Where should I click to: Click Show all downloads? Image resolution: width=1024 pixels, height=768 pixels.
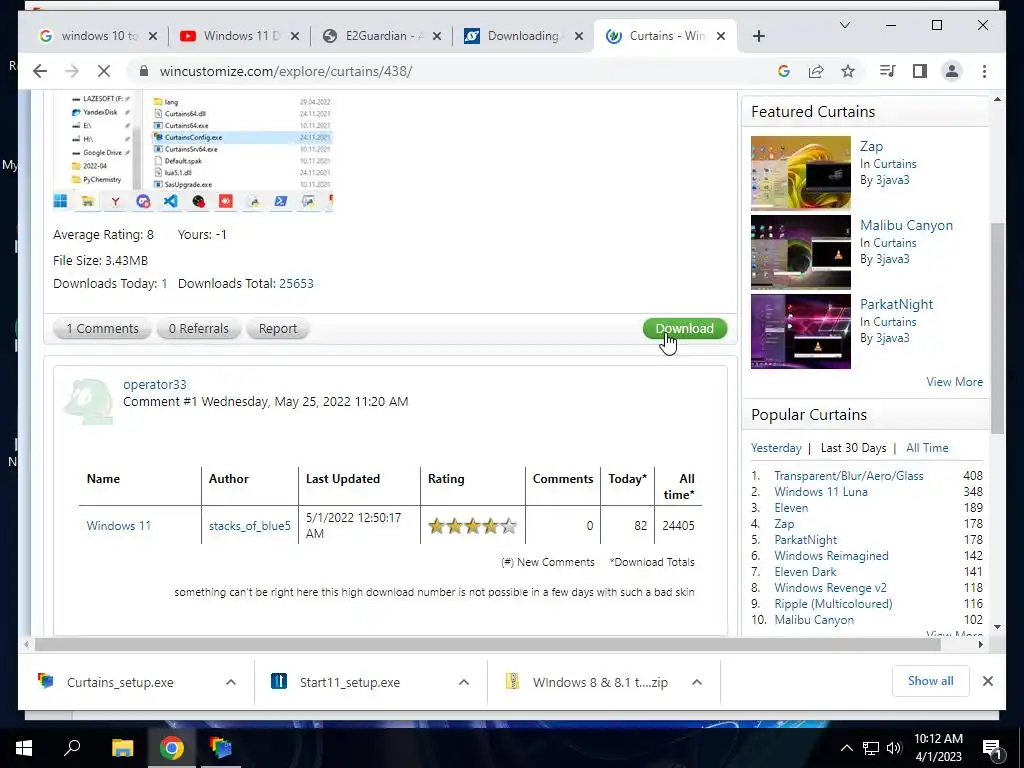931,681
